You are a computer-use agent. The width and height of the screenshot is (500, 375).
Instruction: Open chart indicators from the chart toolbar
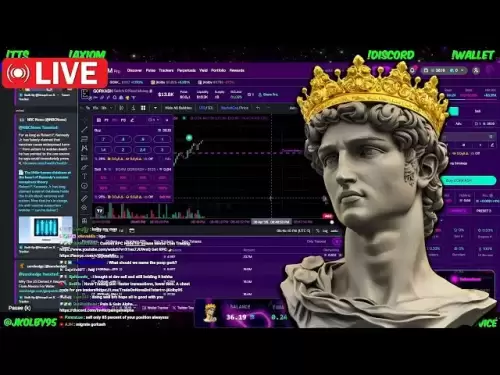tap(133, 108)
